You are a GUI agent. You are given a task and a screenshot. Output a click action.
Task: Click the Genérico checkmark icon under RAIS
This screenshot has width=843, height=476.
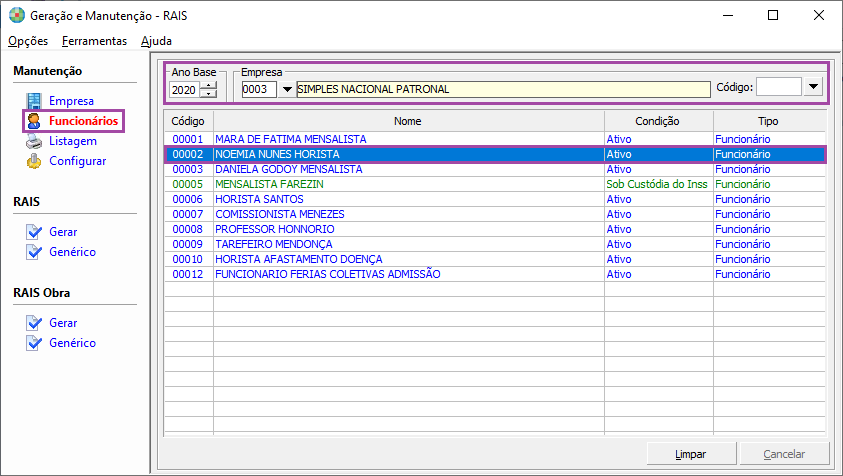click(34, 252)
